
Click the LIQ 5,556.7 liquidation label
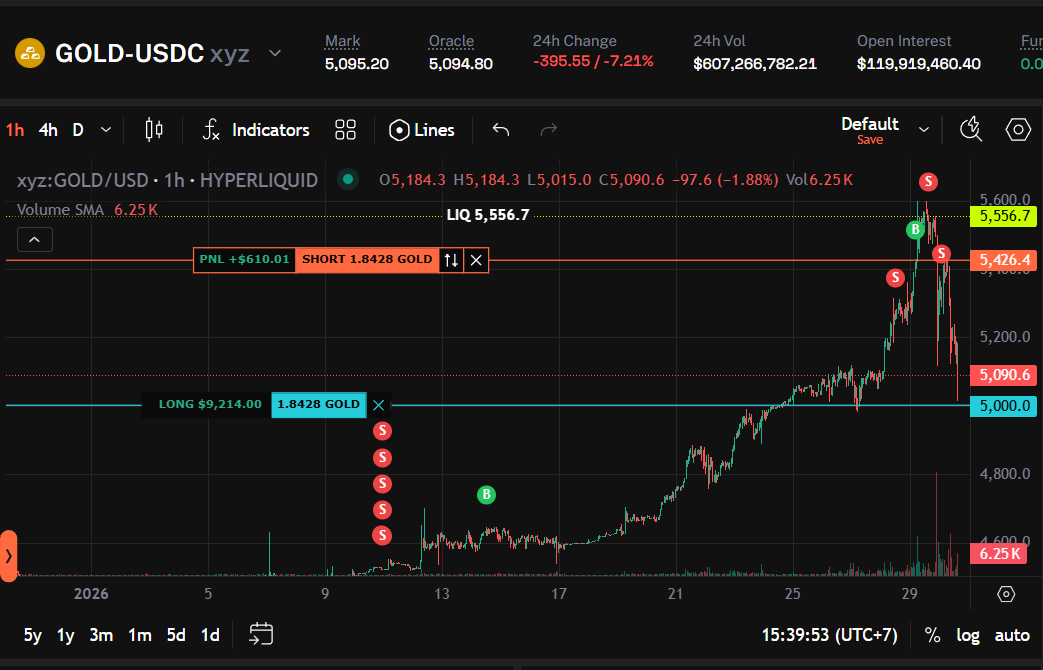click(x=488, y=215)
